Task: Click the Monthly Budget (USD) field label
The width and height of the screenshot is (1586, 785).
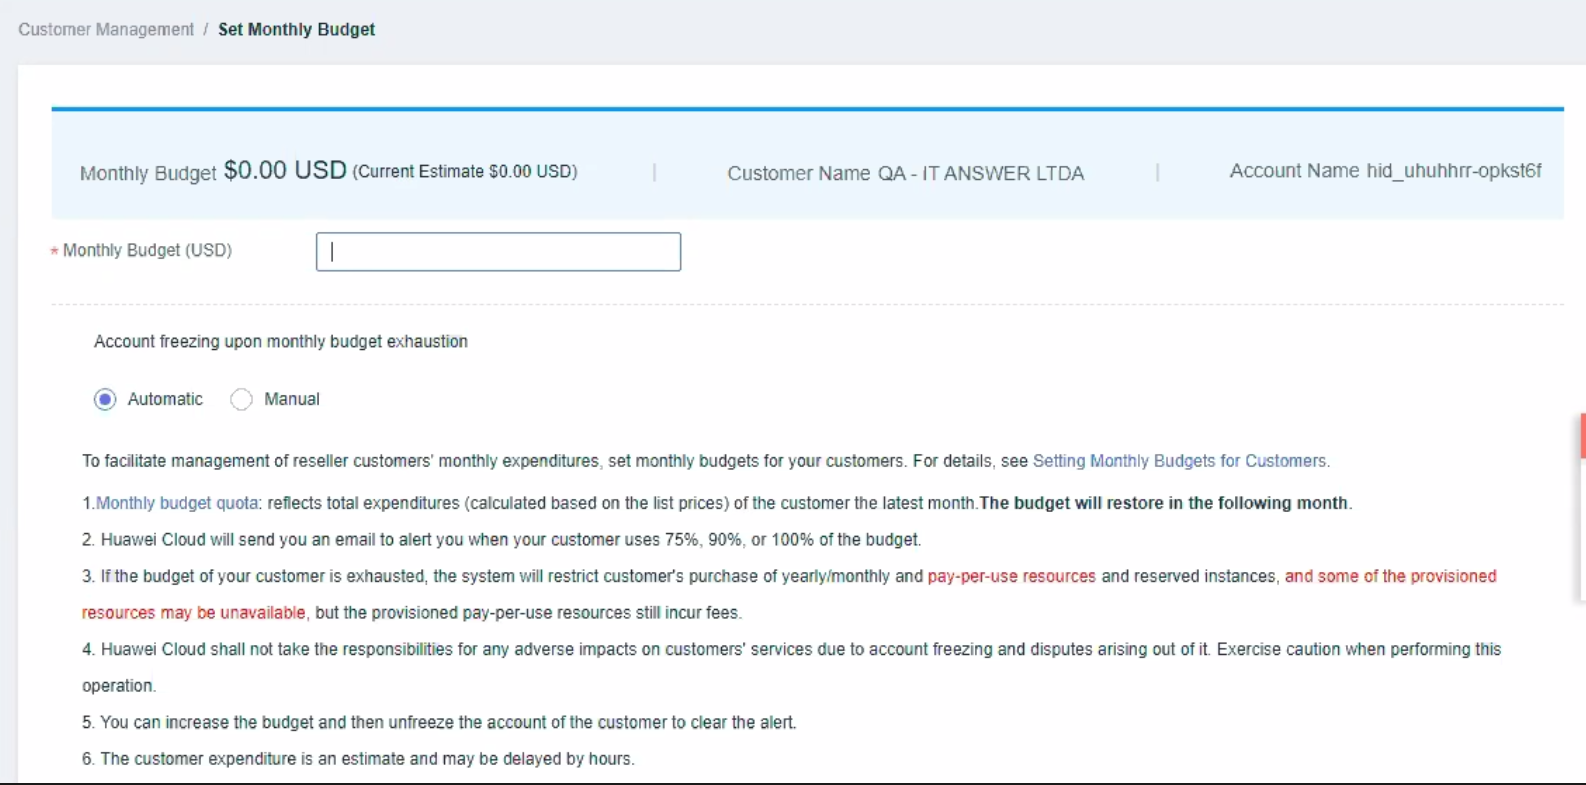Action: click(147, 251)
